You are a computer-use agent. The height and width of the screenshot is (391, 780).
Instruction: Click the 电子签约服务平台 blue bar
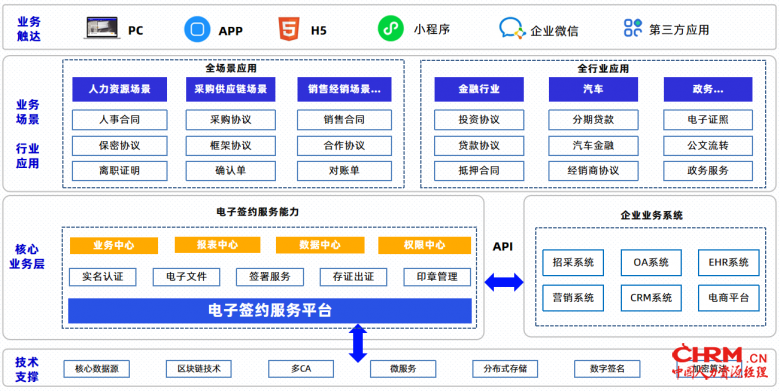pyautogui.click(x=270, y=310)
